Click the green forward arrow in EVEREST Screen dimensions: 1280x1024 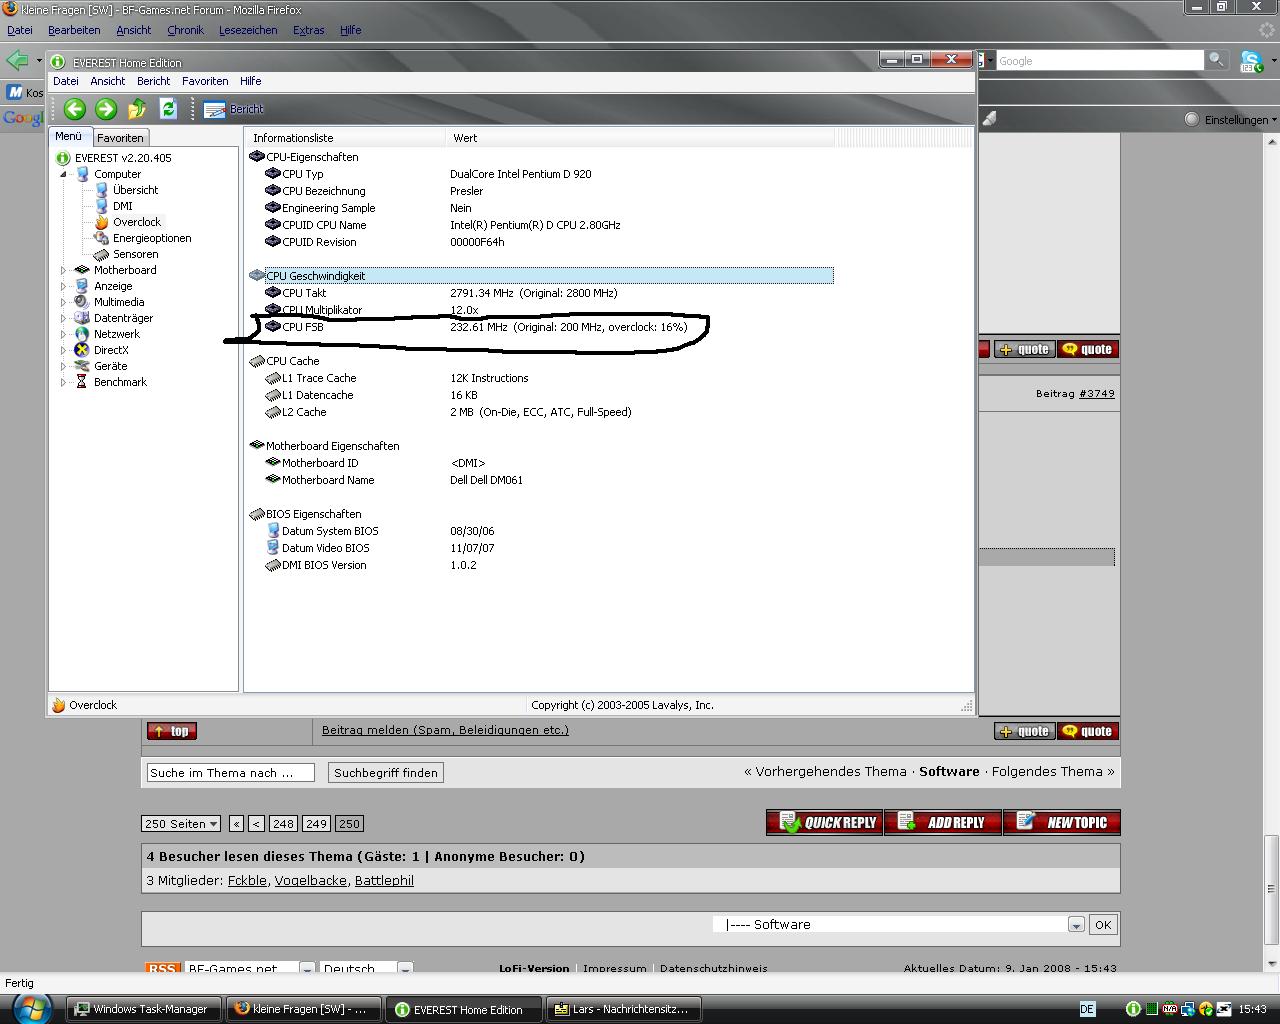(106, 109)
